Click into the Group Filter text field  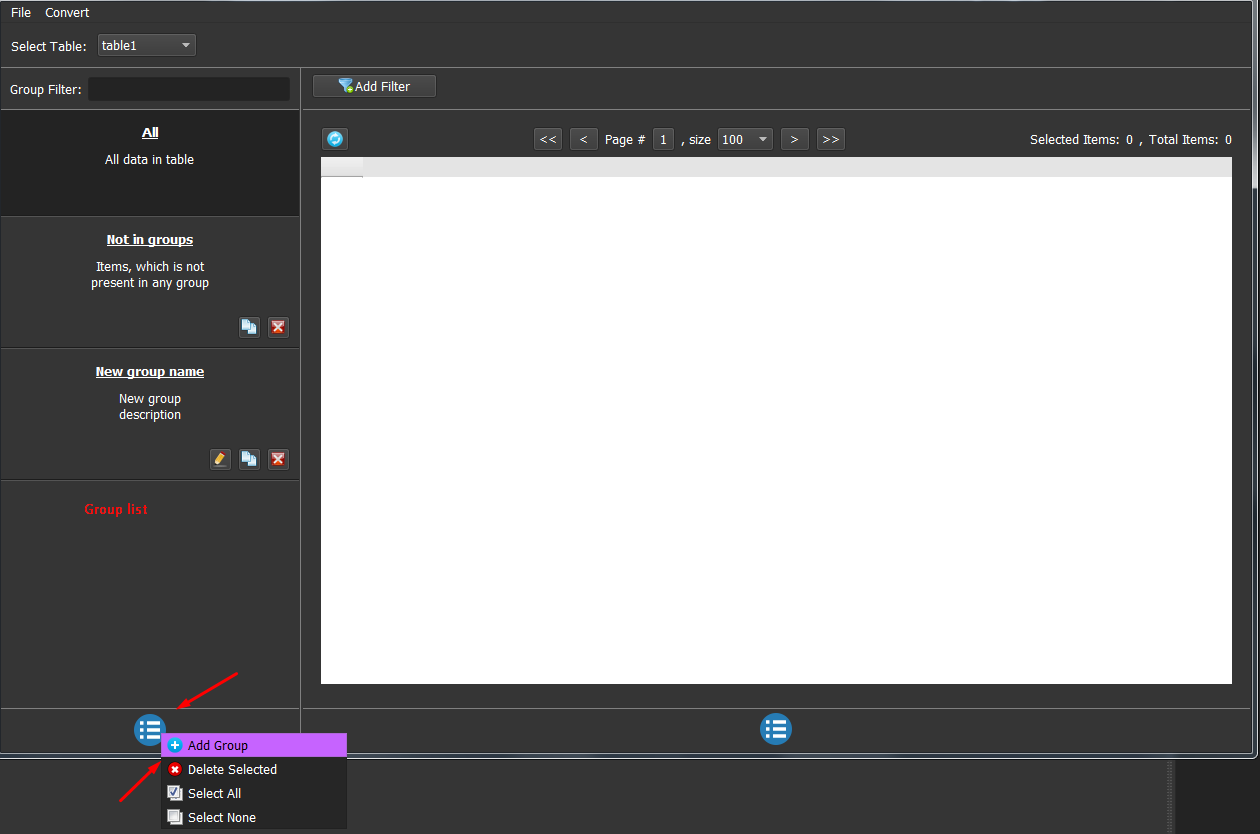[189, 89]
